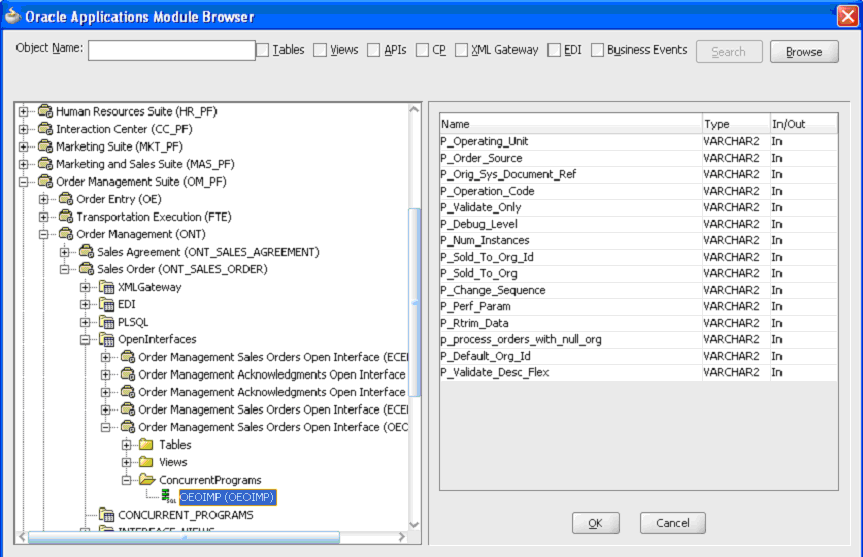The height and width of the screenshot is (557, 863).
Task: Click the tree scroll down arrow
Action: pos(414,525)
